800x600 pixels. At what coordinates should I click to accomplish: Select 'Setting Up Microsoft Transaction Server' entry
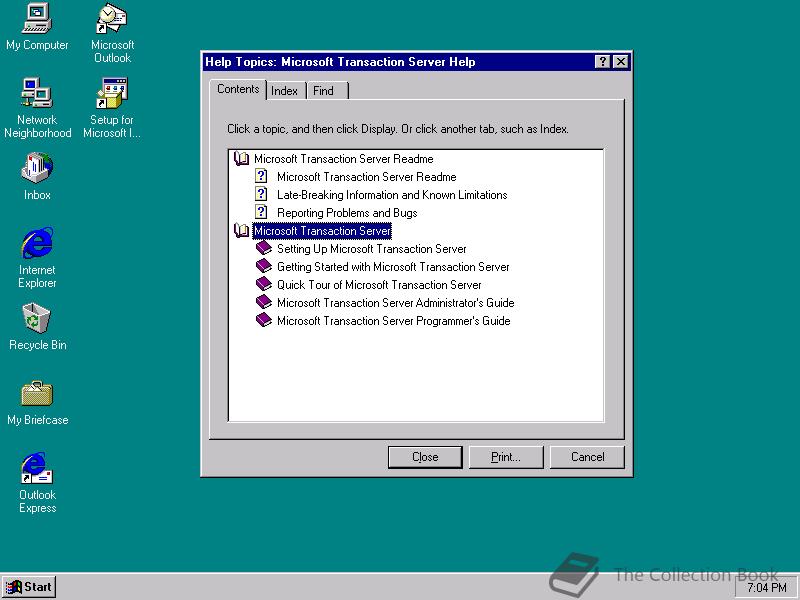(371, 249)
